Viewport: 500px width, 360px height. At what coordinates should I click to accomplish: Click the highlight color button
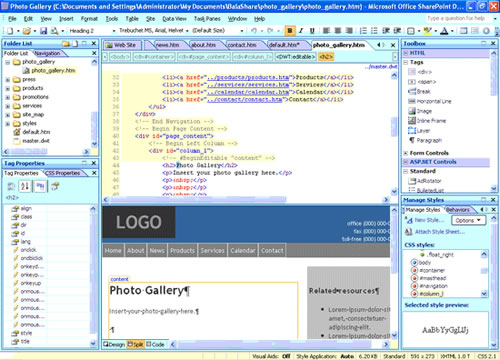(427, 31)
